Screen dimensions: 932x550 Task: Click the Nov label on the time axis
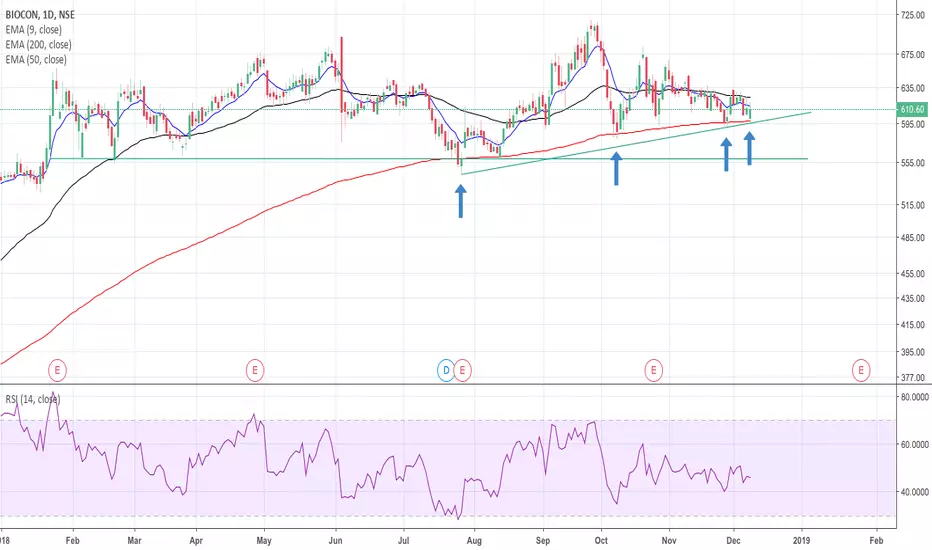point(669,540)
